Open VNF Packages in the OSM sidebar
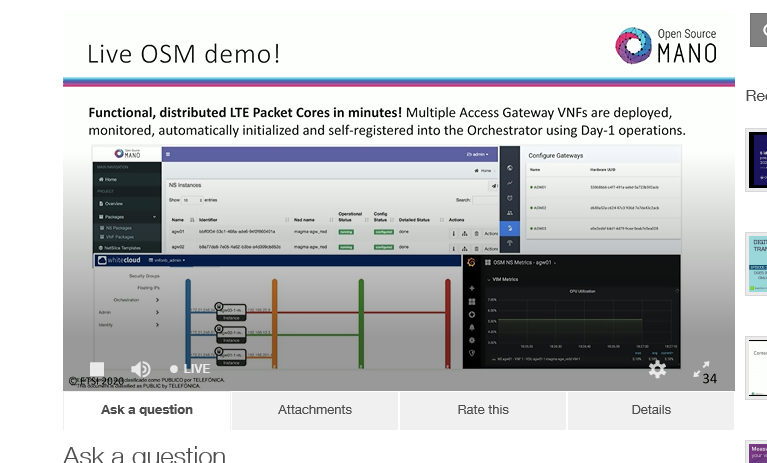The width and height of the screenshot is (767, 463). [x=117, y=237]
